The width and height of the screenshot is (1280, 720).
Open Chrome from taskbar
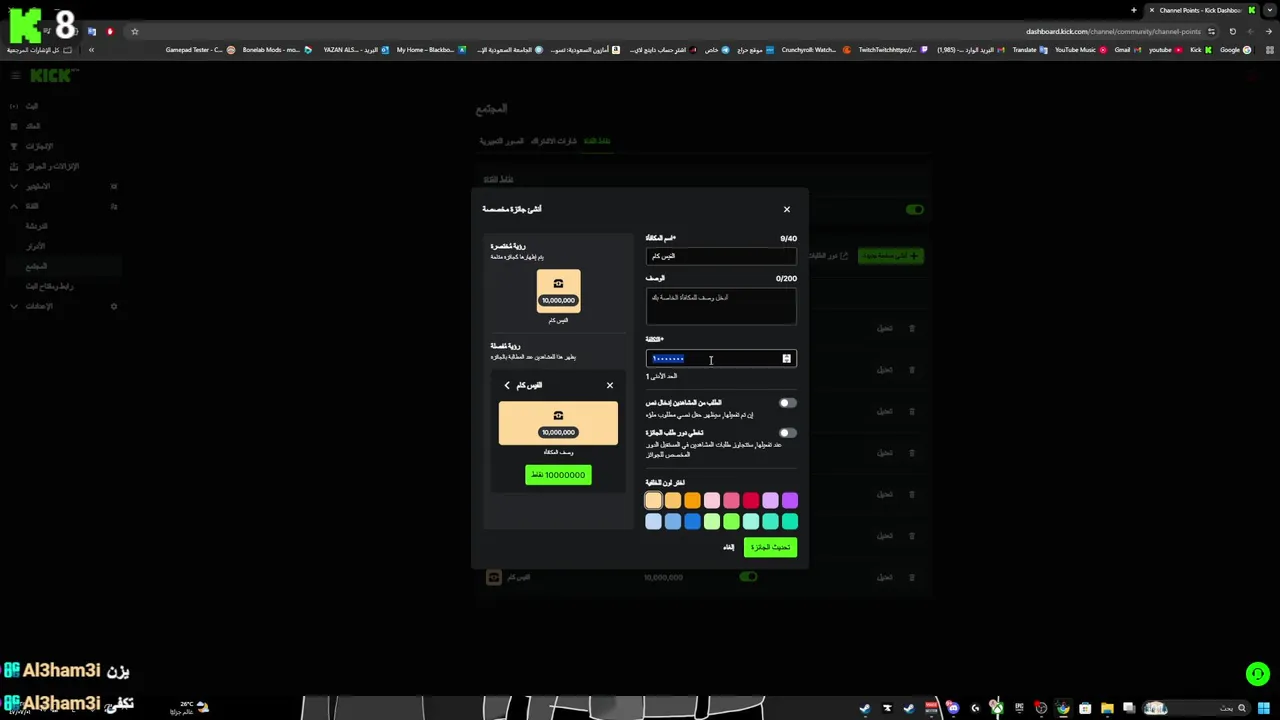pos(1063,708)
